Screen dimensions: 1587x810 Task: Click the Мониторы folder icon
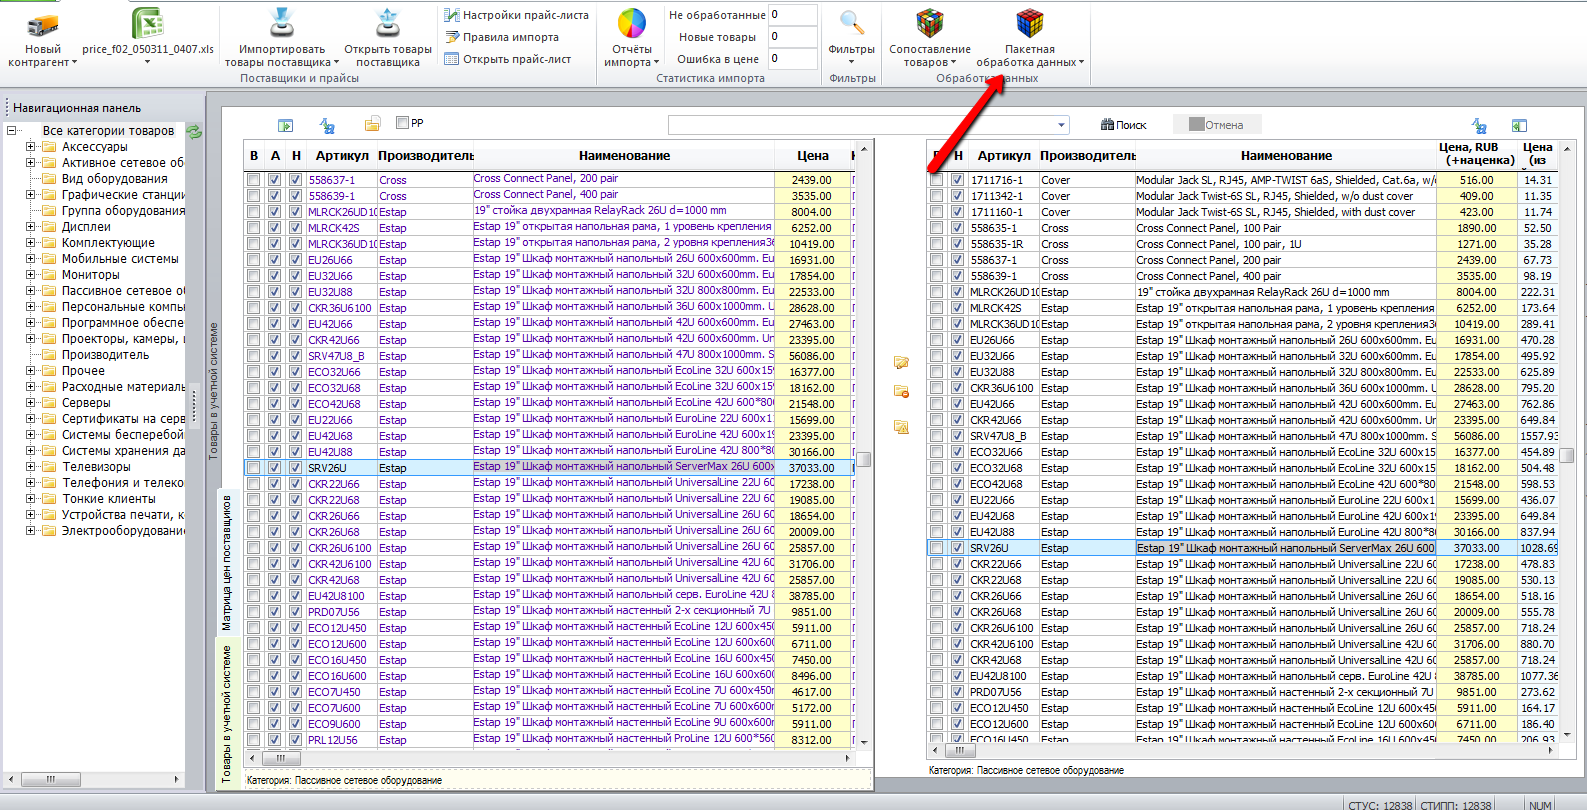(x=48, y=275)
